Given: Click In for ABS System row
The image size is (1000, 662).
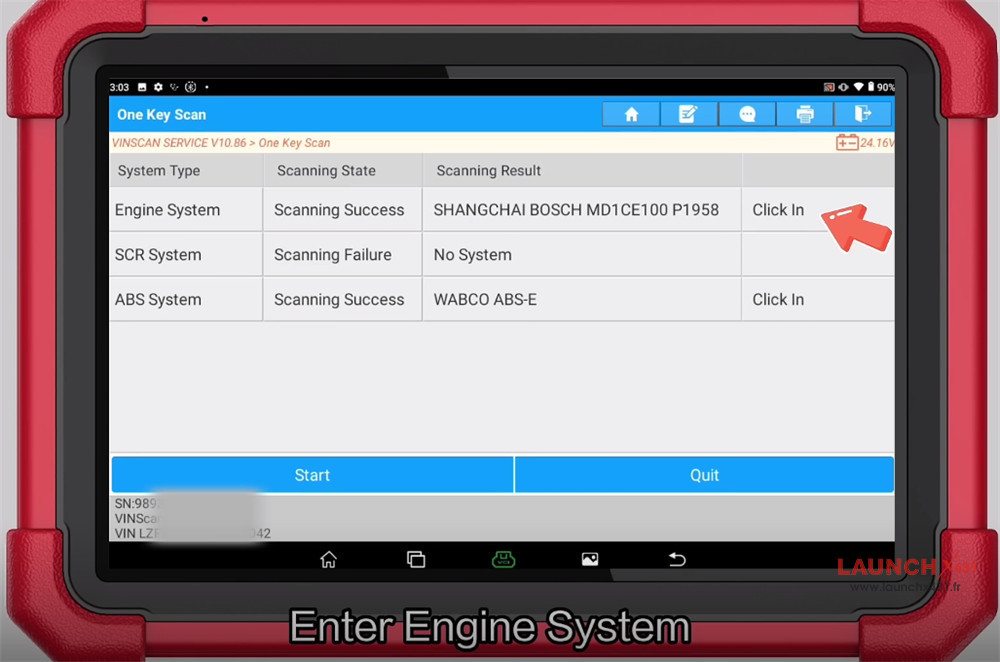Looking at the screenshot, I should click(778, 299).
